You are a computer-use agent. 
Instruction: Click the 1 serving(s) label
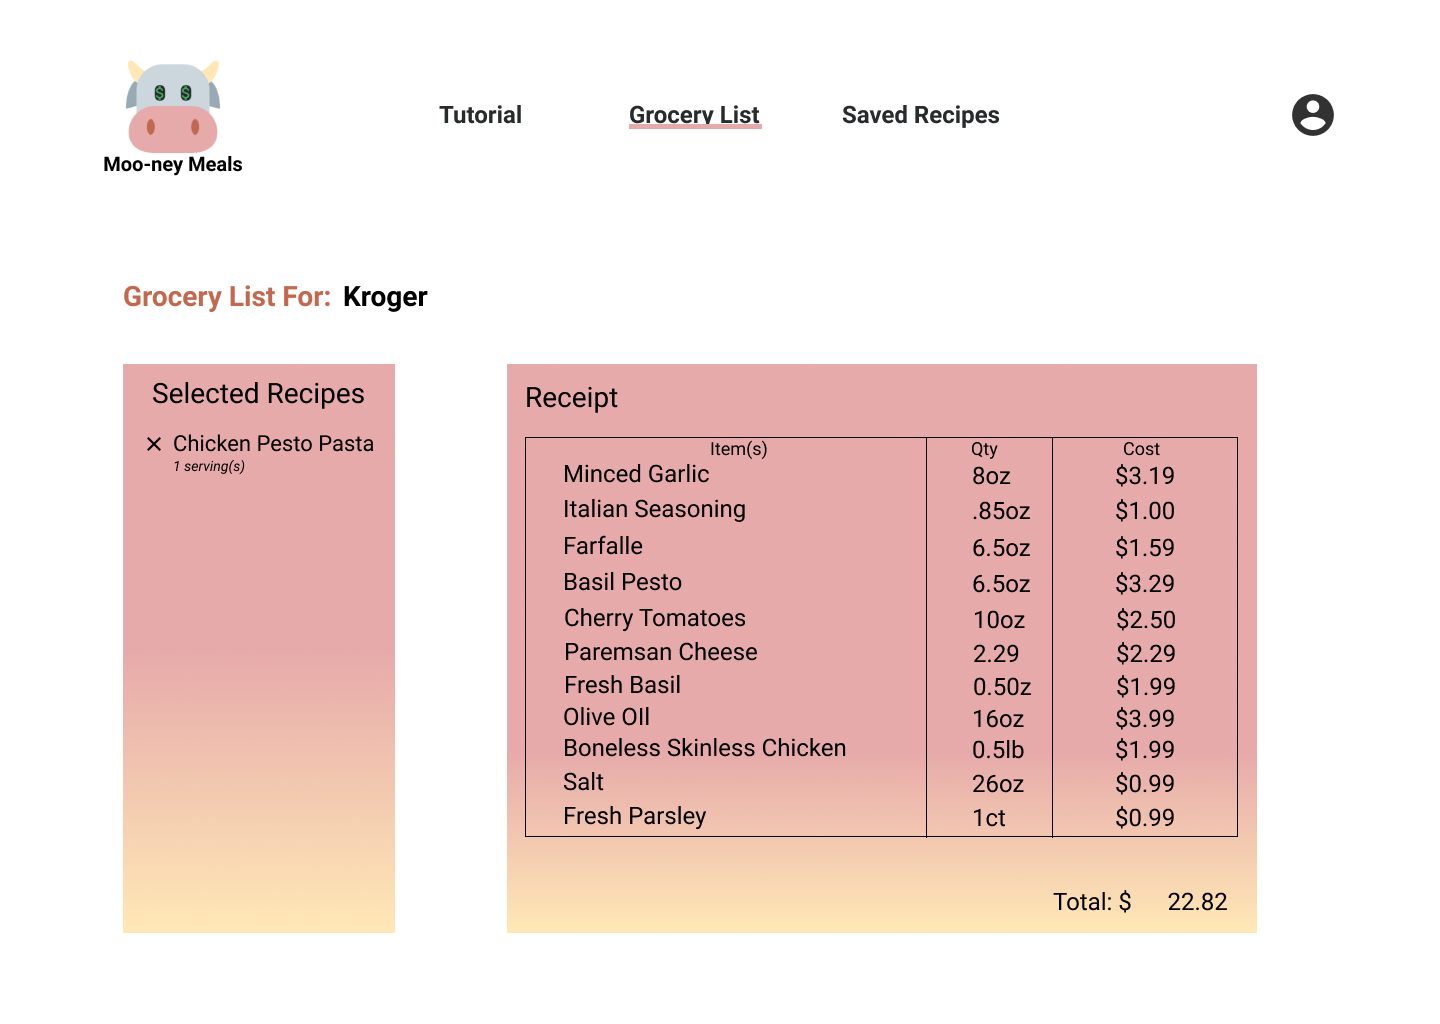[209, 467]
